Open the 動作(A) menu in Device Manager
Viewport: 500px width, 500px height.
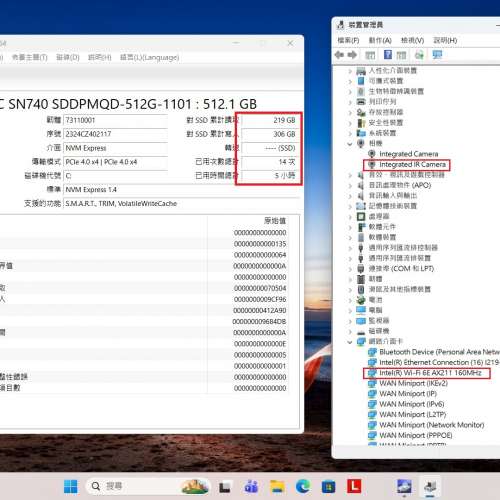[x=380, y=40]
